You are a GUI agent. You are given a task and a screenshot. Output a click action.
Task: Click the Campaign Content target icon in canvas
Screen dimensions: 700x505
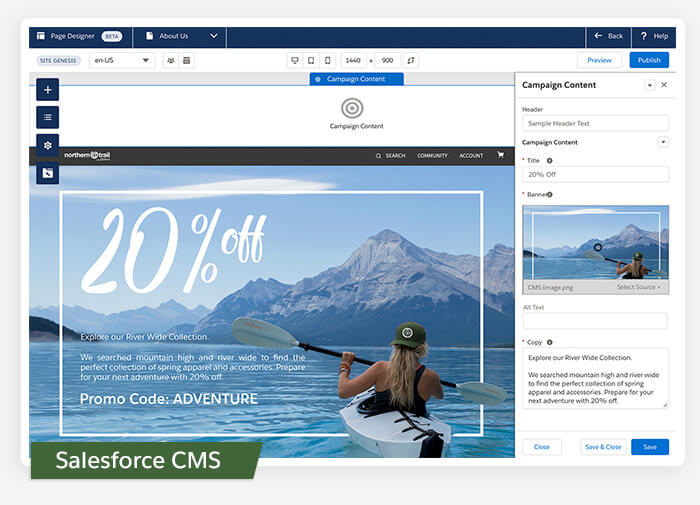point(352,108)
